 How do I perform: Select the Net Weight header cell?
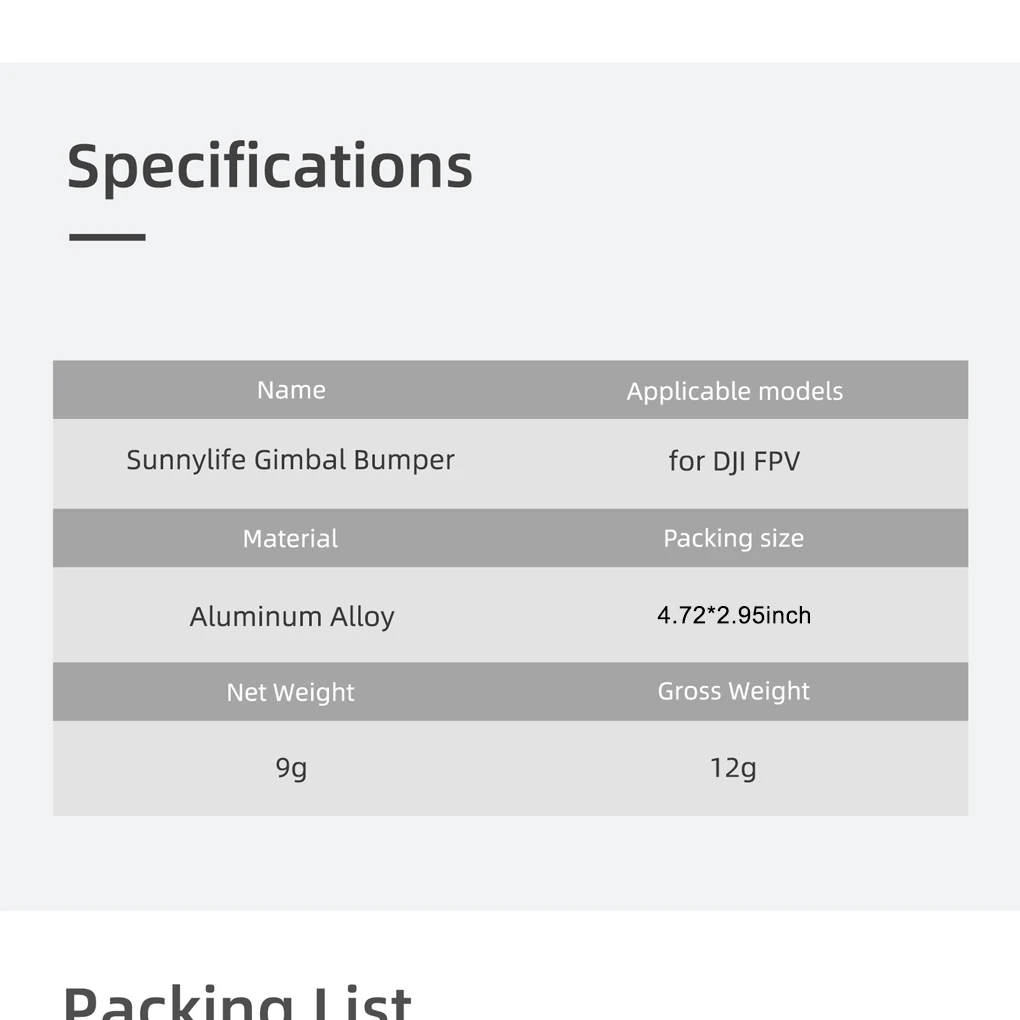(x=290, y=692)
